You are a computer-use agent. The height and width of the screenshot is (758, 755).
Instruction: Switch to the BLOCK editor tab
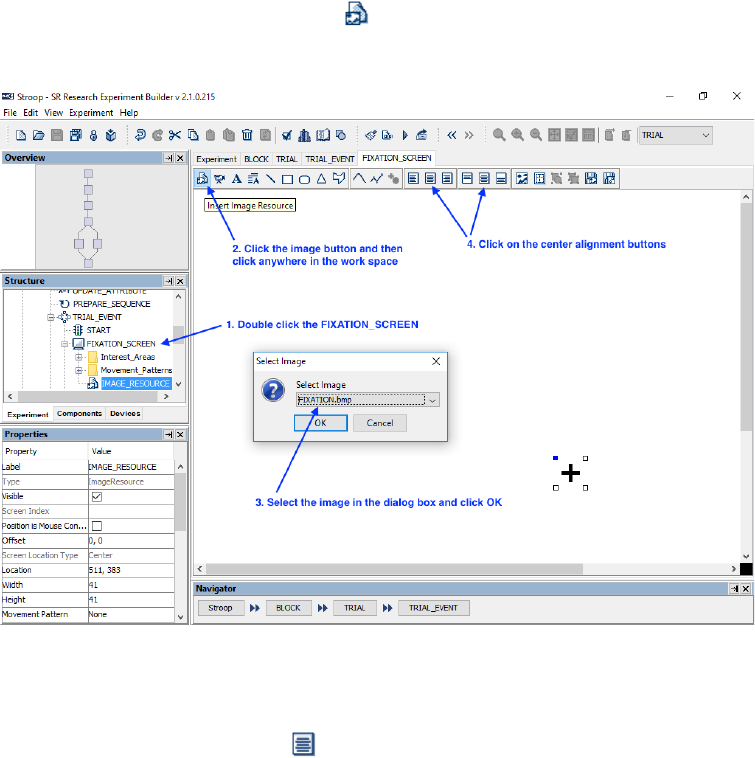pyautogui.click(x=256, y=159)
